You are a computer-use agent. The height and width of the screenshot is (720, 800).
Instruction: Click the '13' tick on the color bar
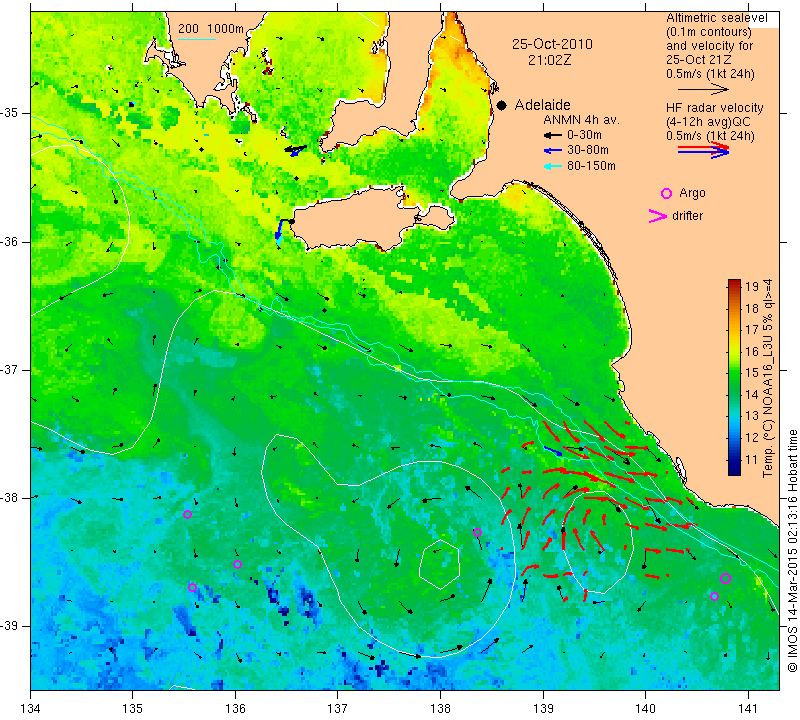pyautogui.click(x=752, y=416)
